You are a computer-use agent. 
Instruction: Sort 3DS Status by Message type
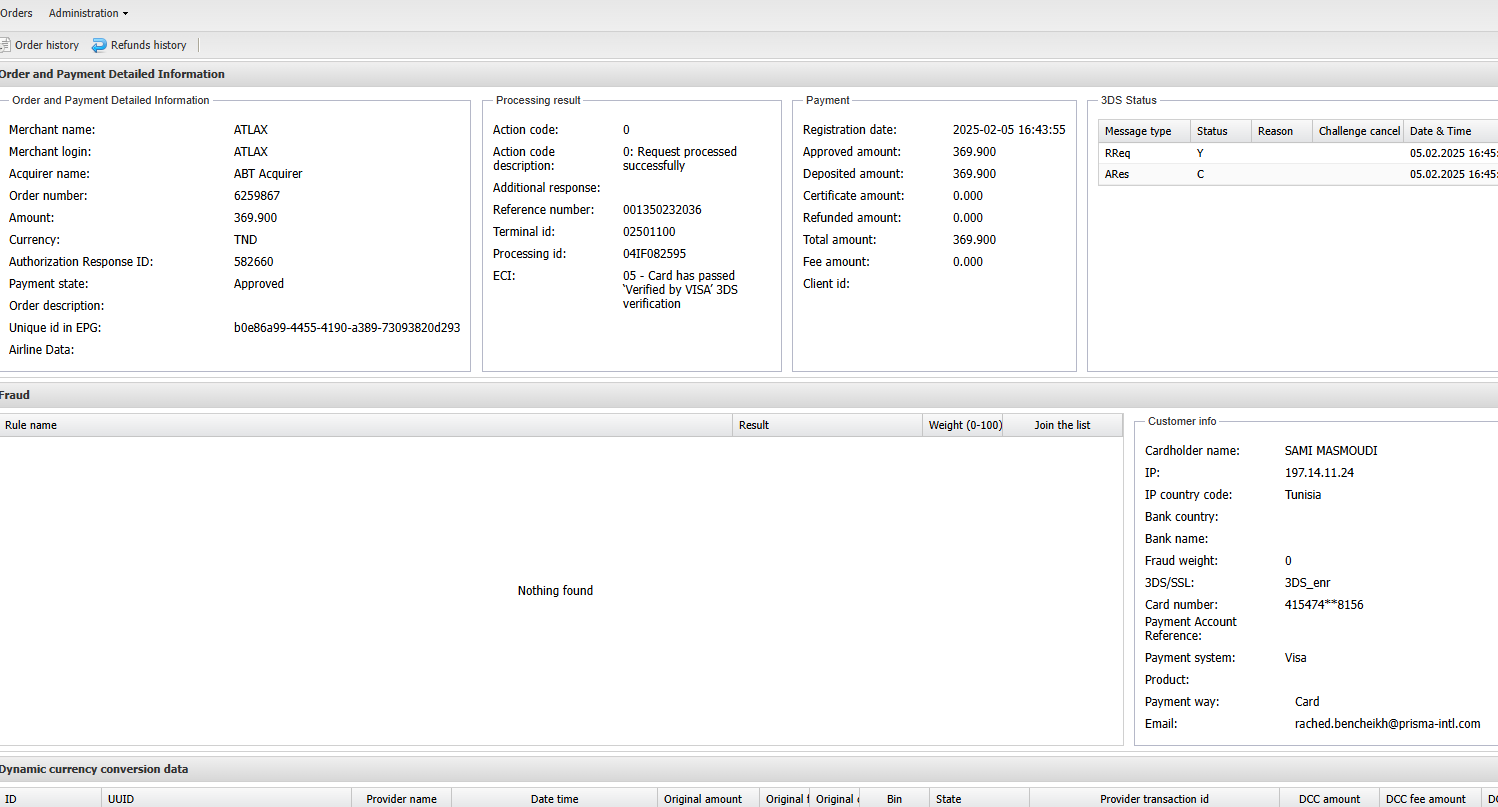click(1138, 131)
